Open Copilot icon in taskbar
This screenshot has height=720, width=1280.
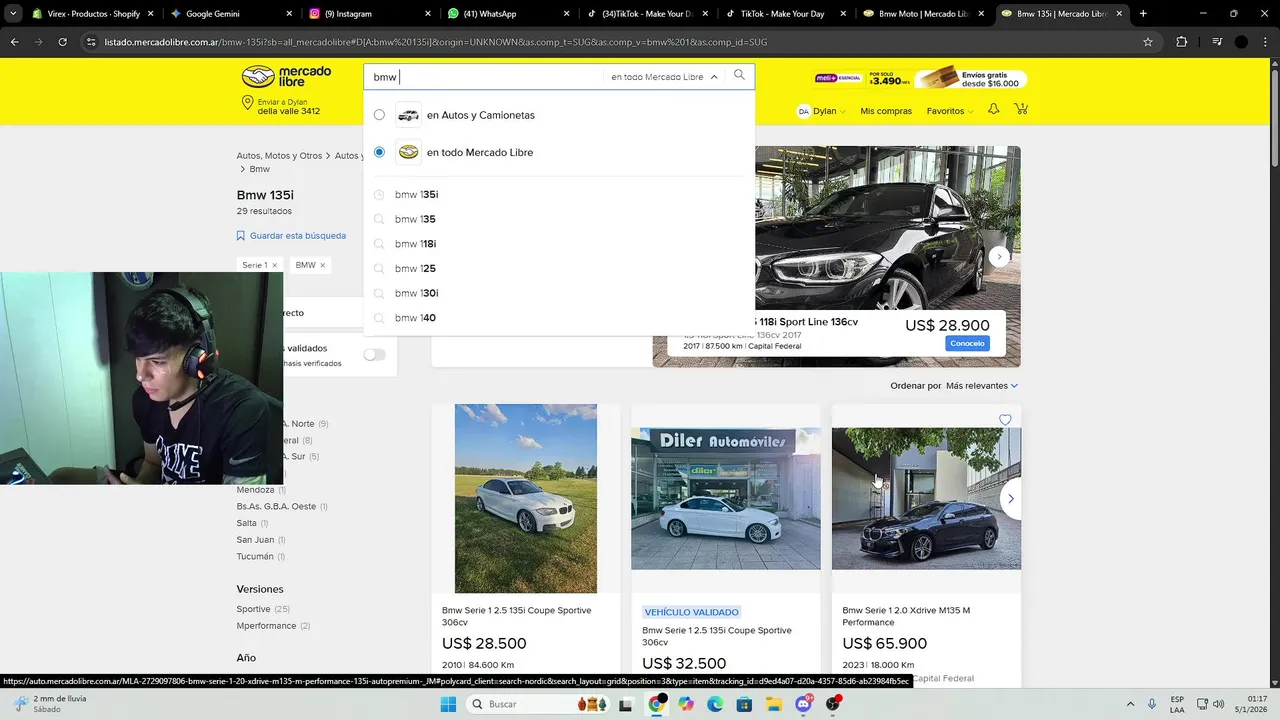[x=685, y=704]
